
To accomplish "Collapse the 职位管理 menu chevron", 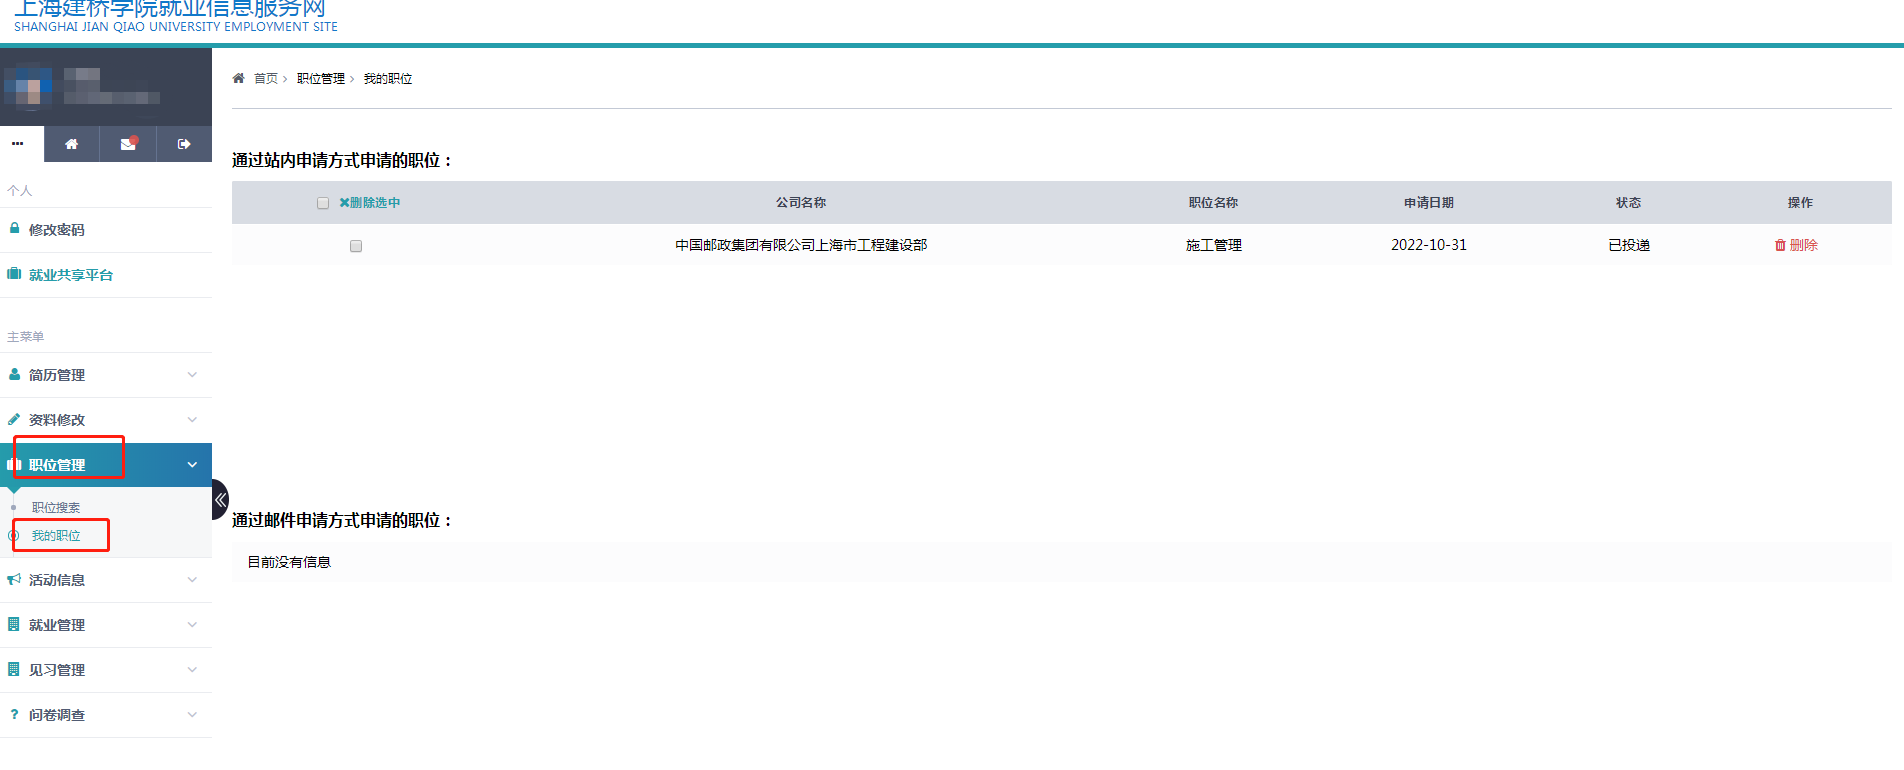I will (192, 465).
